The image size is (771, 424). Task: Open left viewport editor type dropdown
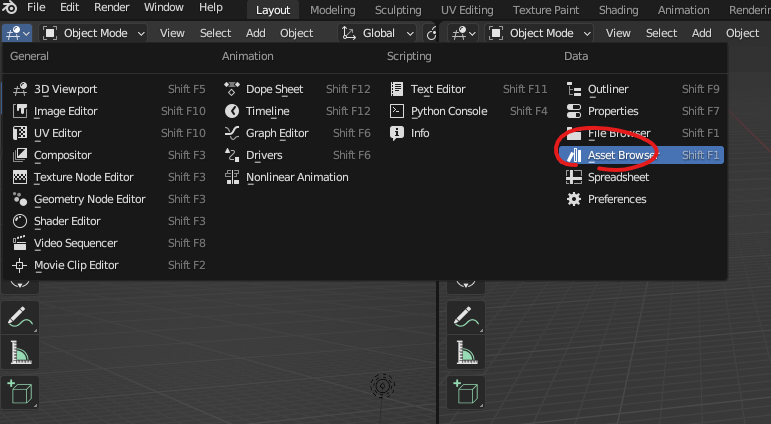click(17, 33)
